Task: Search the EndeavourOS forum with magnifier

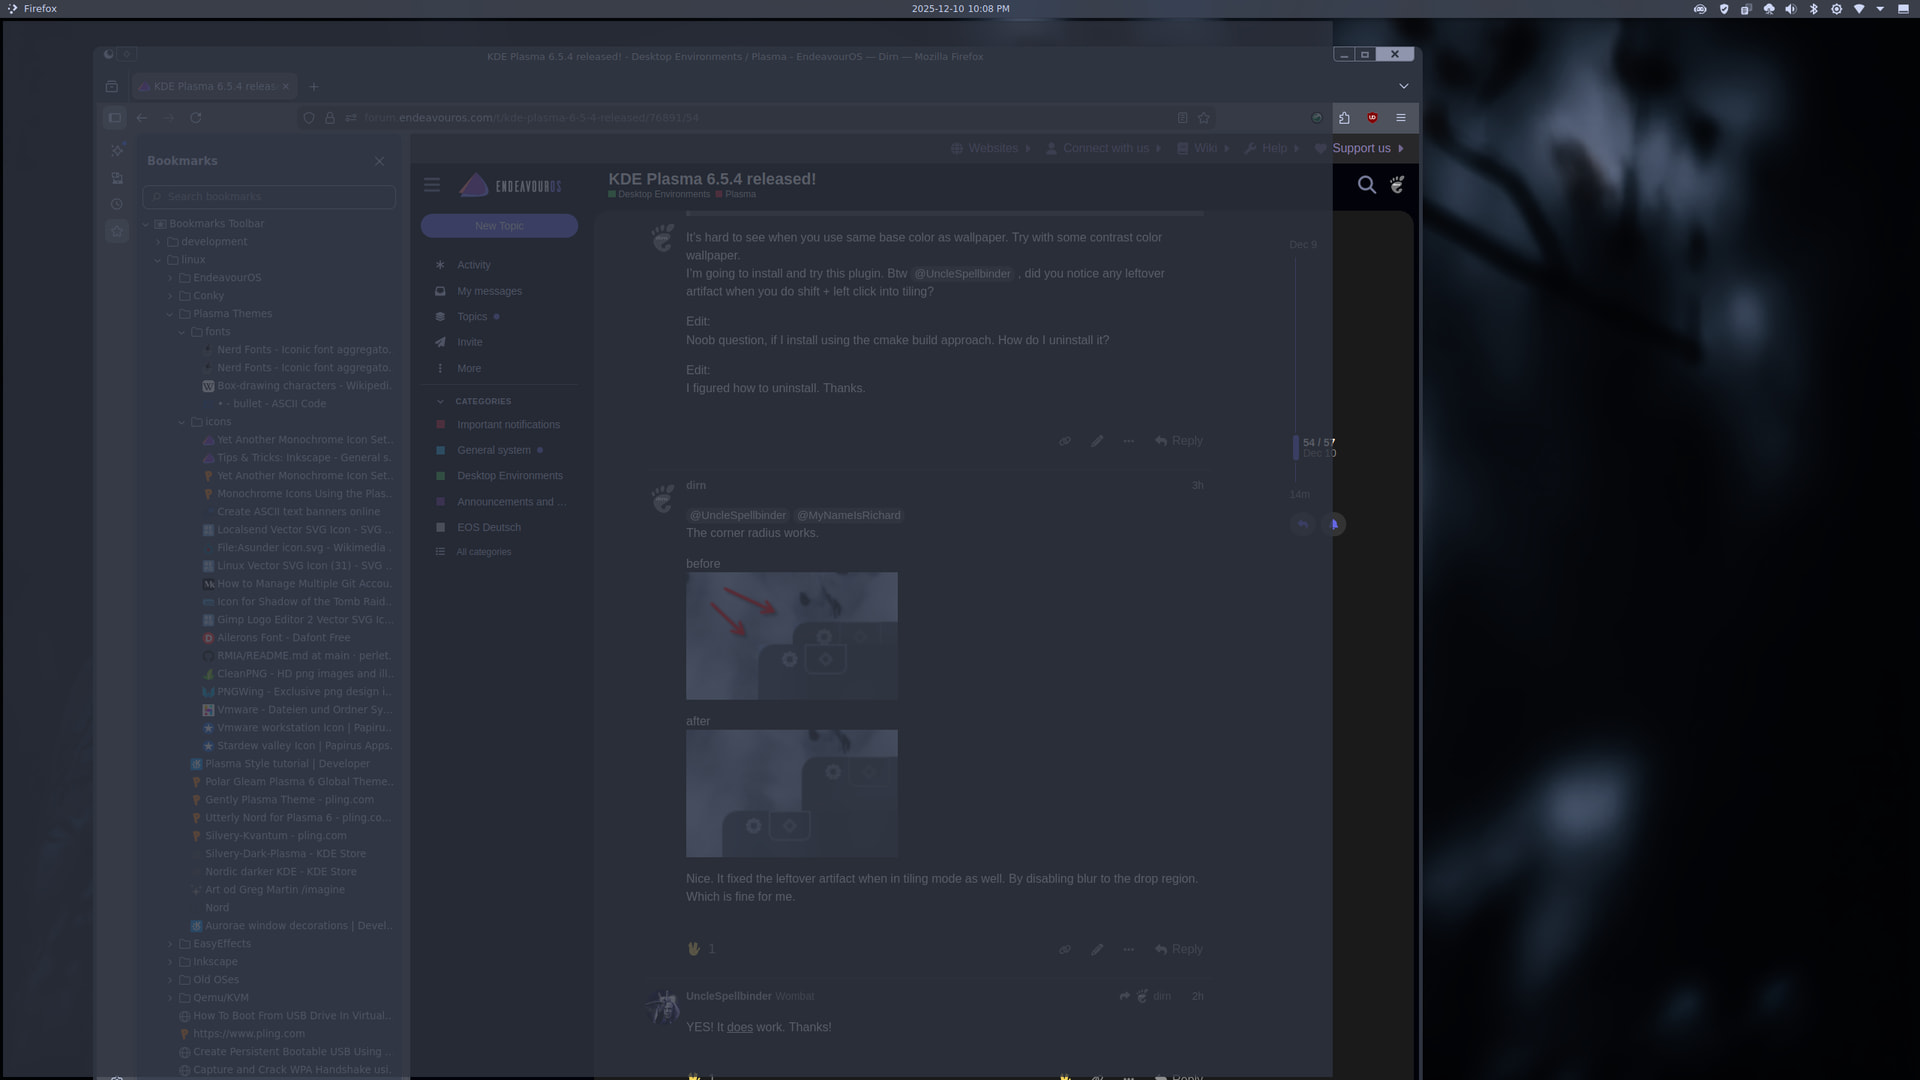Action: coord(1367,185)
